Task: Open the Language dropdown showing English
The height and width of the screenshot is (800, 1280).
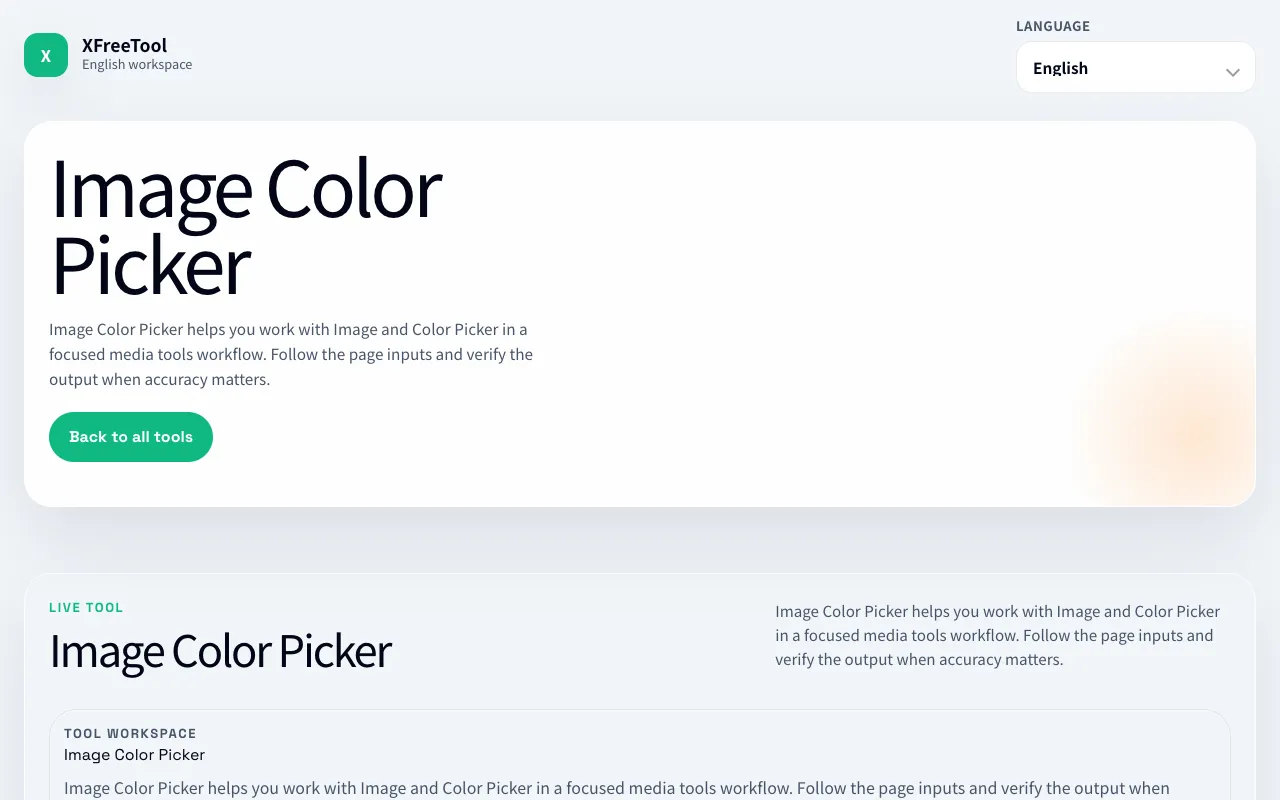Action: coord(1135,67)
